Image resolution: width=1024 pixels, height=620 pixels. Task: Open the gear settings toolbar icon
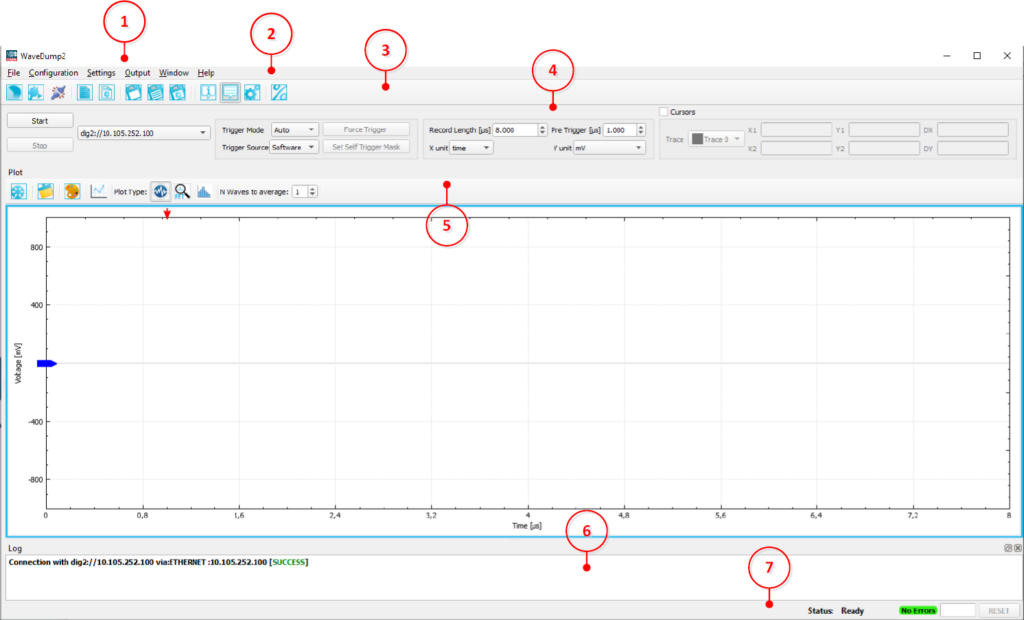[x=252, y=93]
